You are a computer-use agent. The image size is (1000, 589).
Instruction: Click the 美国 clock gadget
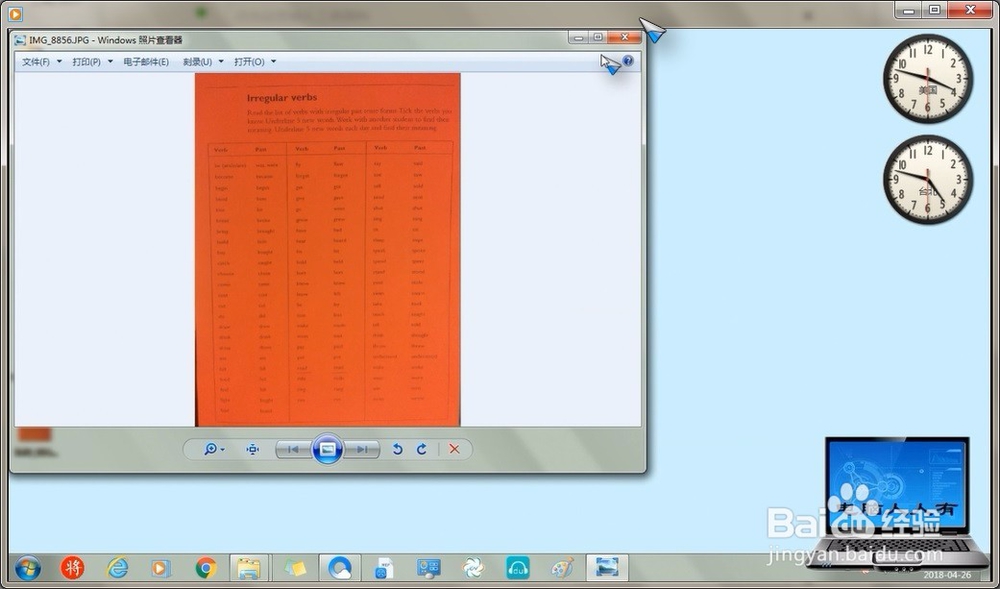pos(928,79)
